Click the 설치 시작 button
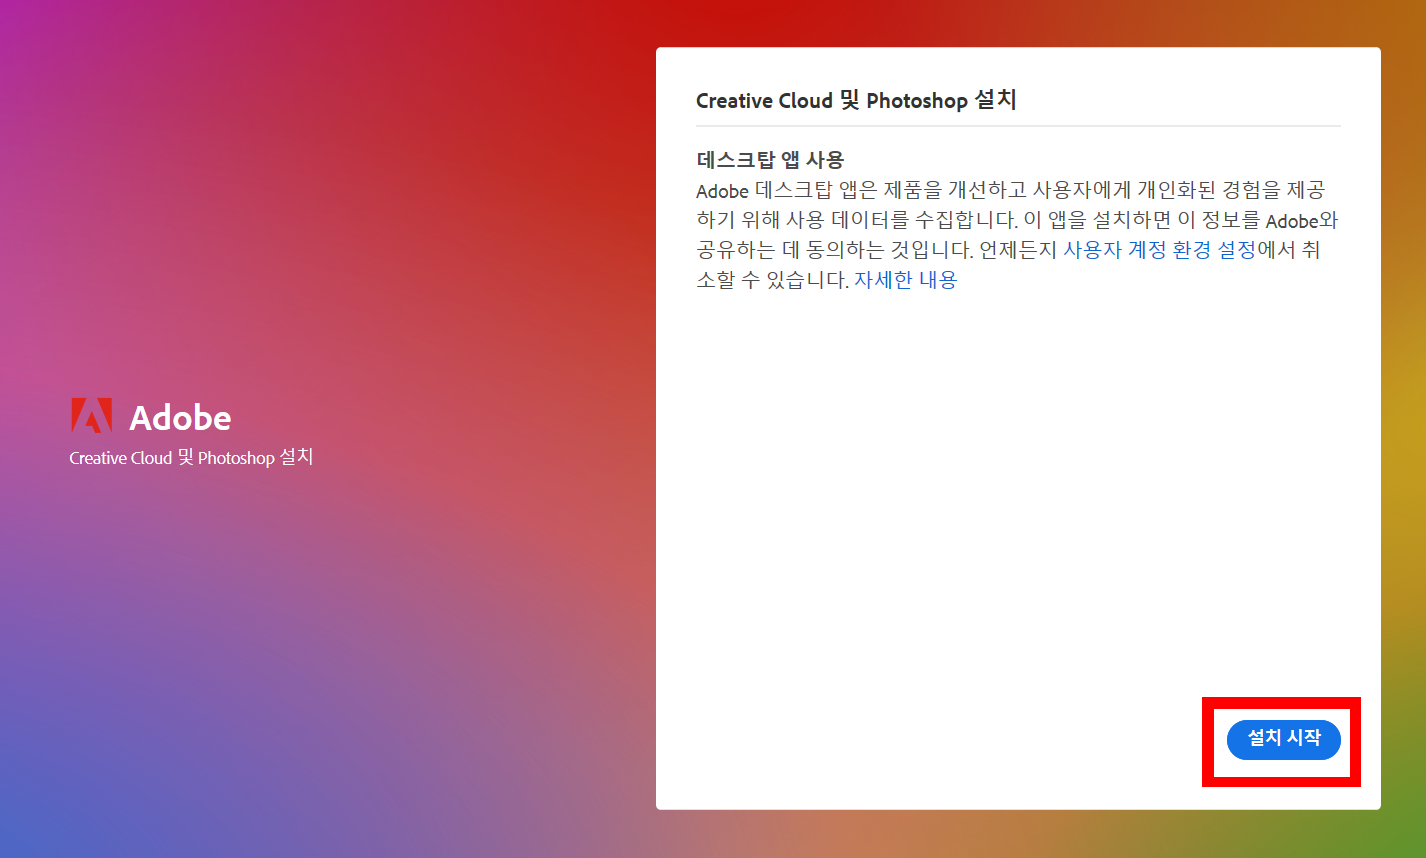This screenshot has height=858, width=1426. point(1283,739)
